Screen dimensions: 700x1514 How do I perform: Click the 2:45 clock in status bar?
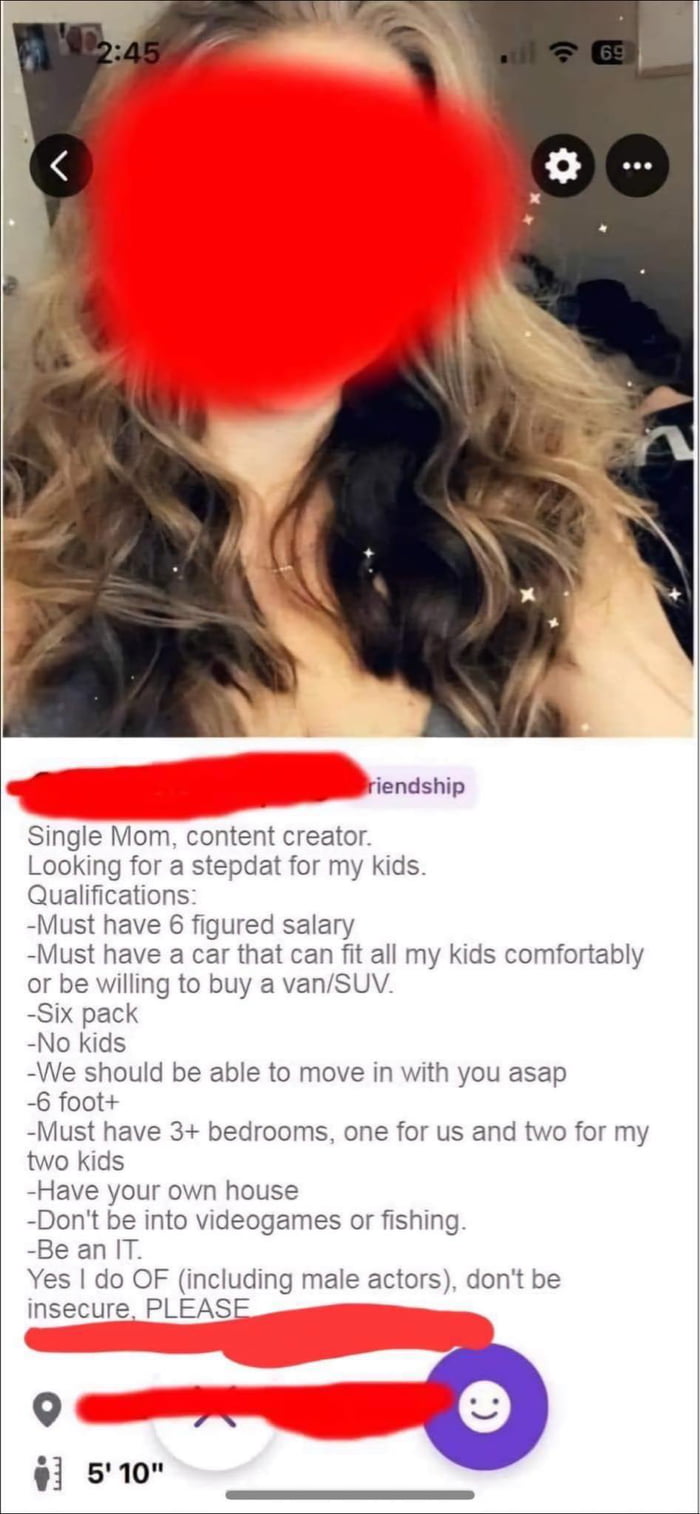(x=128, y=54)
